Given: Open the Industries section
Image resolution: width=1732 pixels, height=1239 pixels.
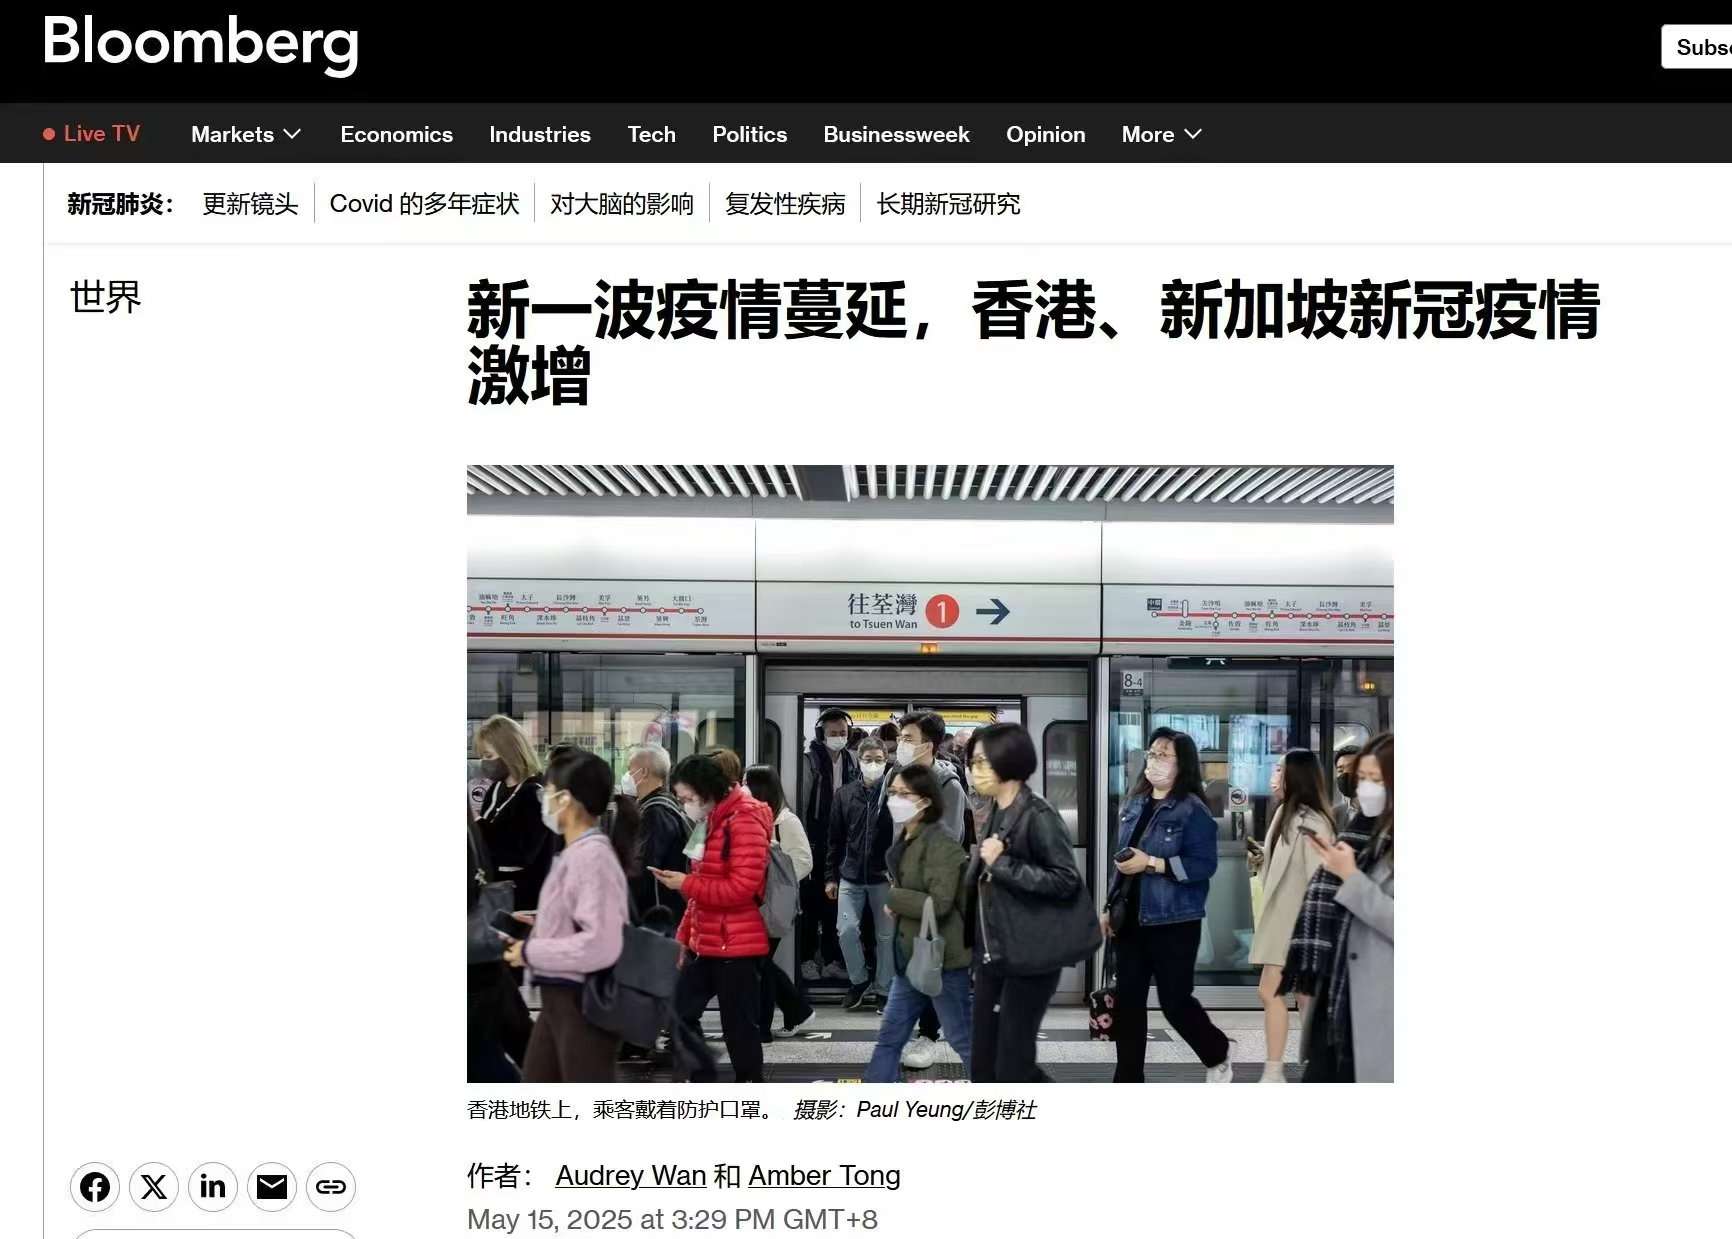Looking at the screenshot, I should click(x=540, y=134).
